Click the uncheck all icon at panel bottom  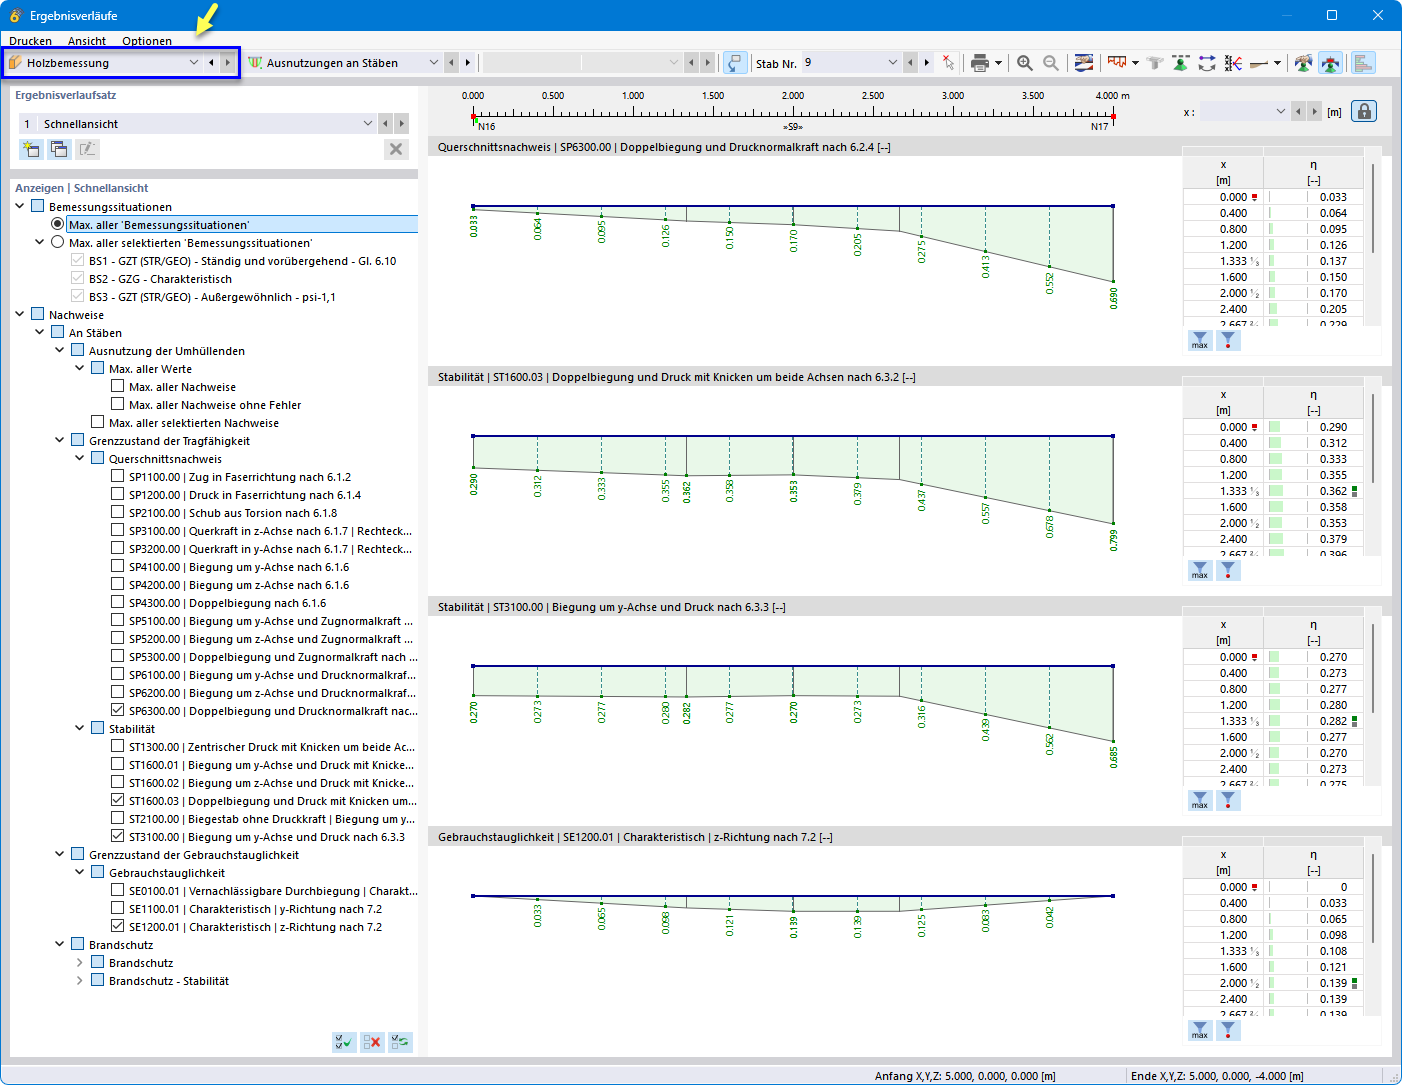click(372, 1042)
